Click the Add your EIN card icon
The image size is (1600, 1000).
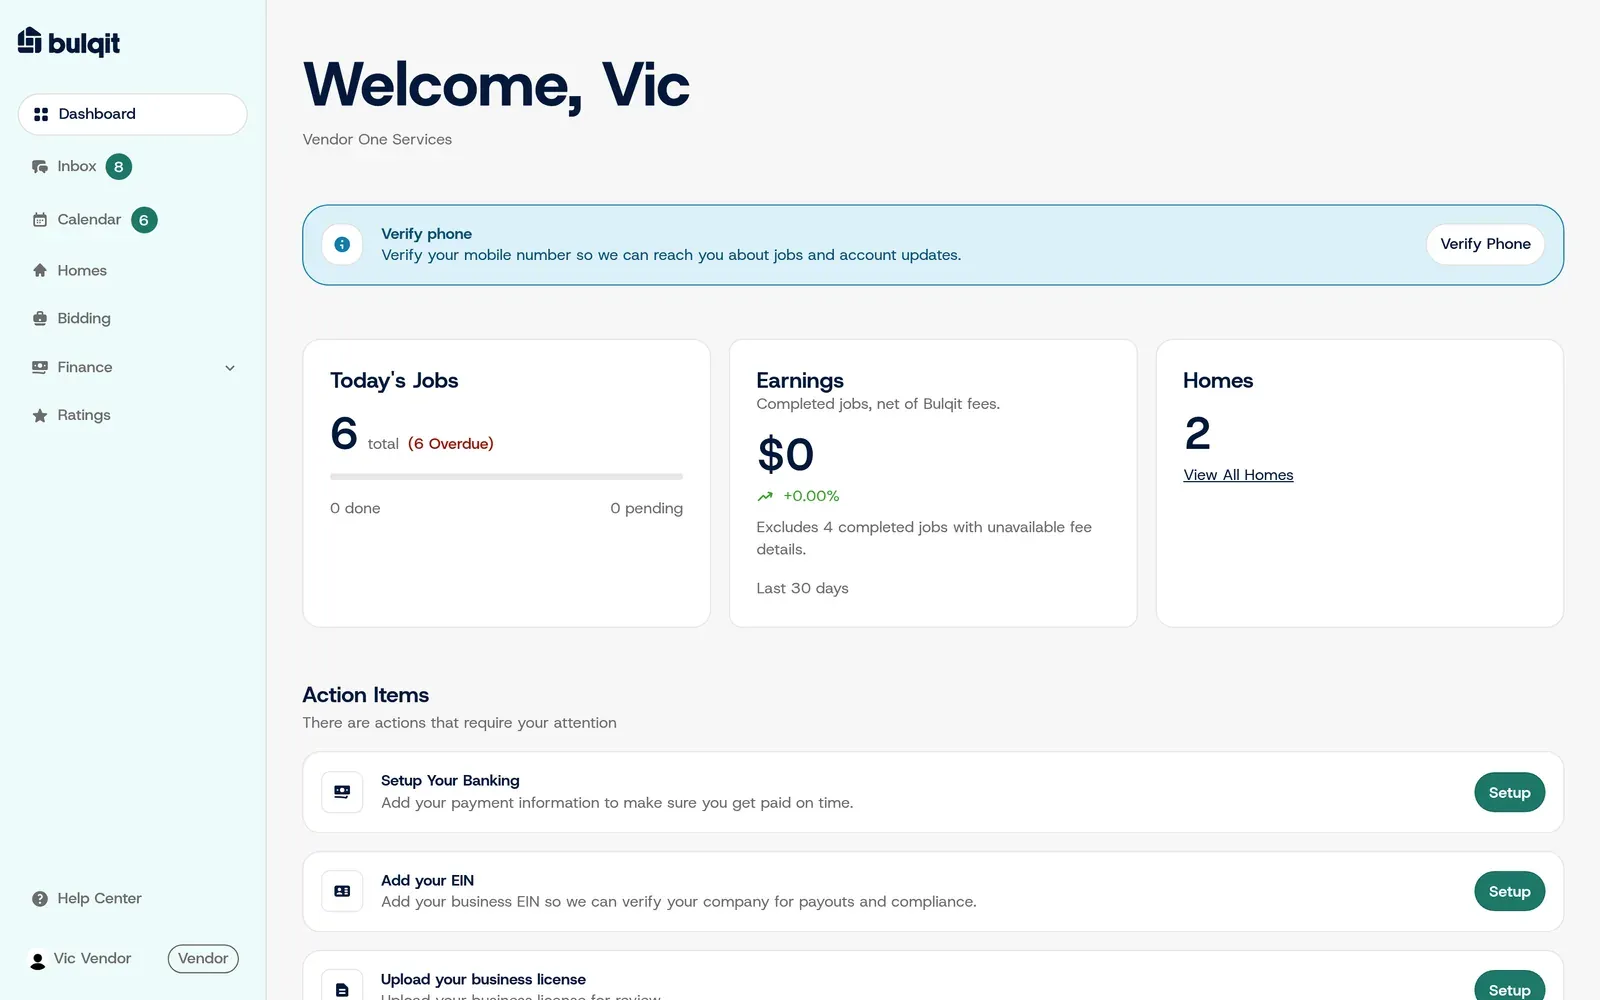(342, 891)
